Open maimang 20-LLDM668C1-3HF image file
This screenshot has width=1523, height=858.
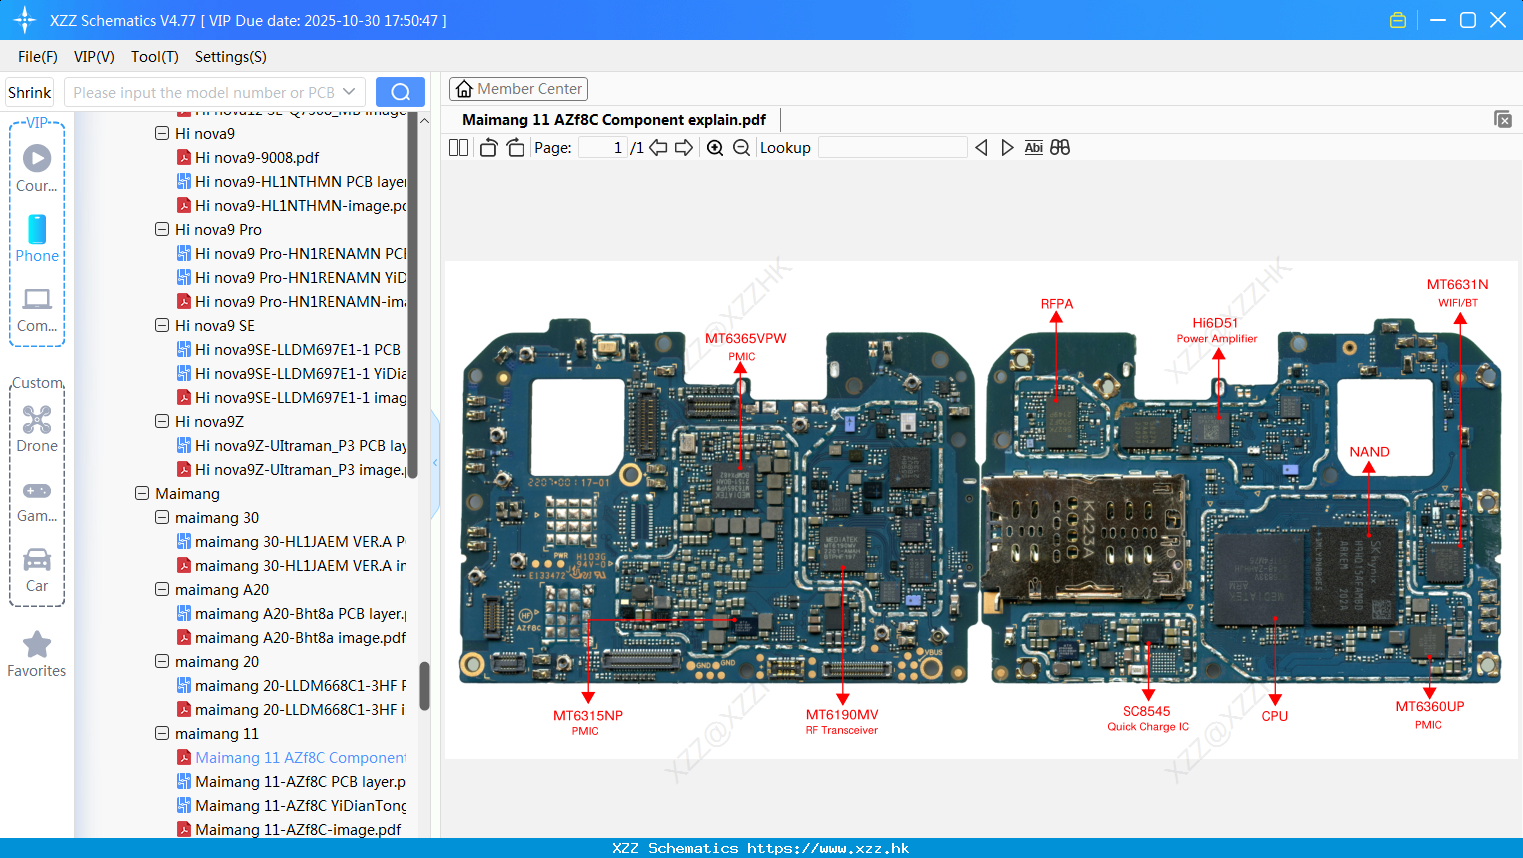click(x=291, y=709)
